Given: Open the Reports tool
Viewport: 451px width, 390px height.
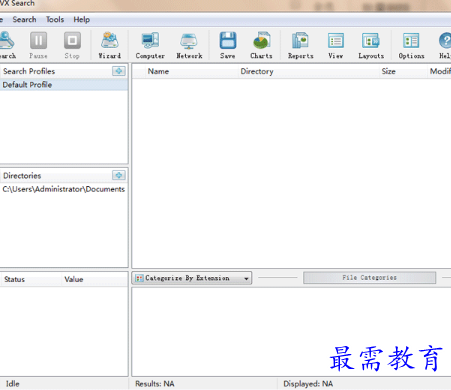Looking at the screenshot, I should click(301, 45).
